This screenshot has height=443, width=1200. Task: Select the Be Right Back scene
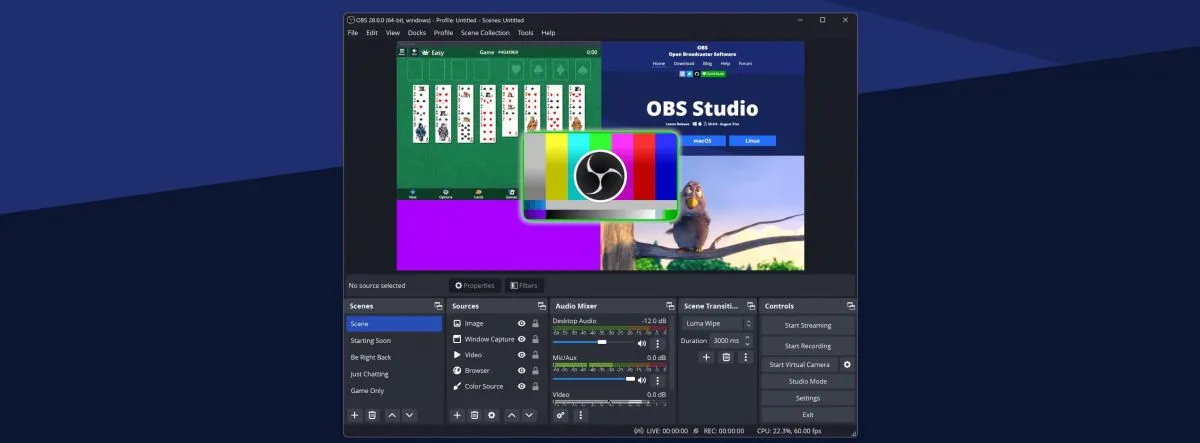[x=394, y=357]
